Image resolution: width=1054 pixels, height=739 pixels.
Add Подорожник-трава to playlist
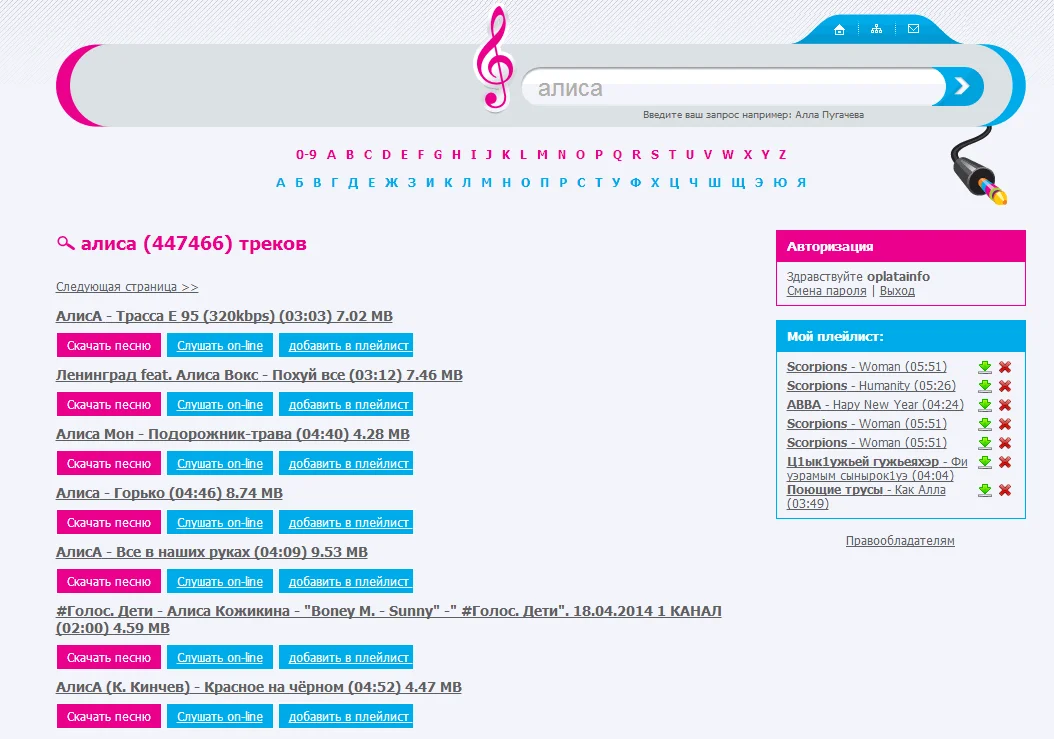(x=346, y=463)
